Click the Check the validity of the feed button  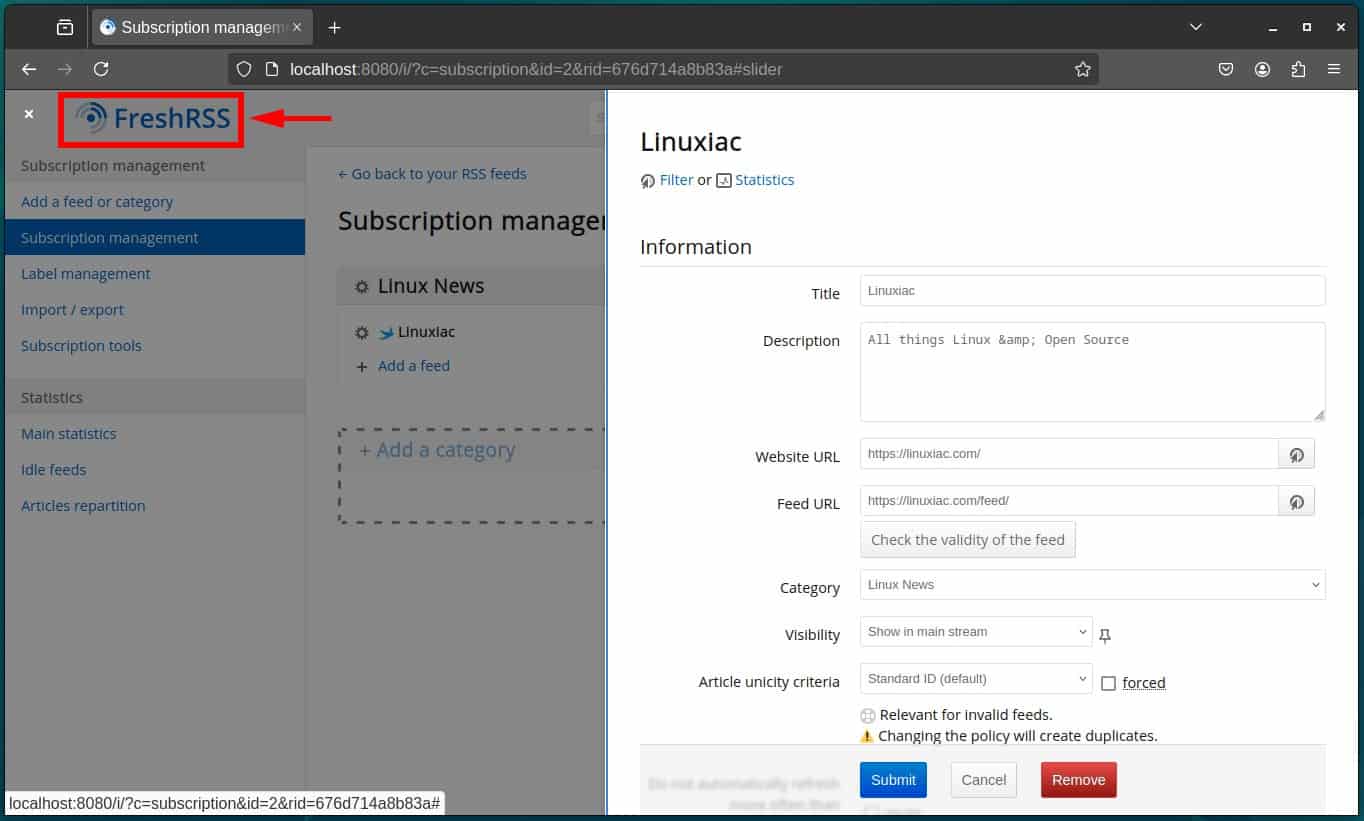click(x=967, y=539)
